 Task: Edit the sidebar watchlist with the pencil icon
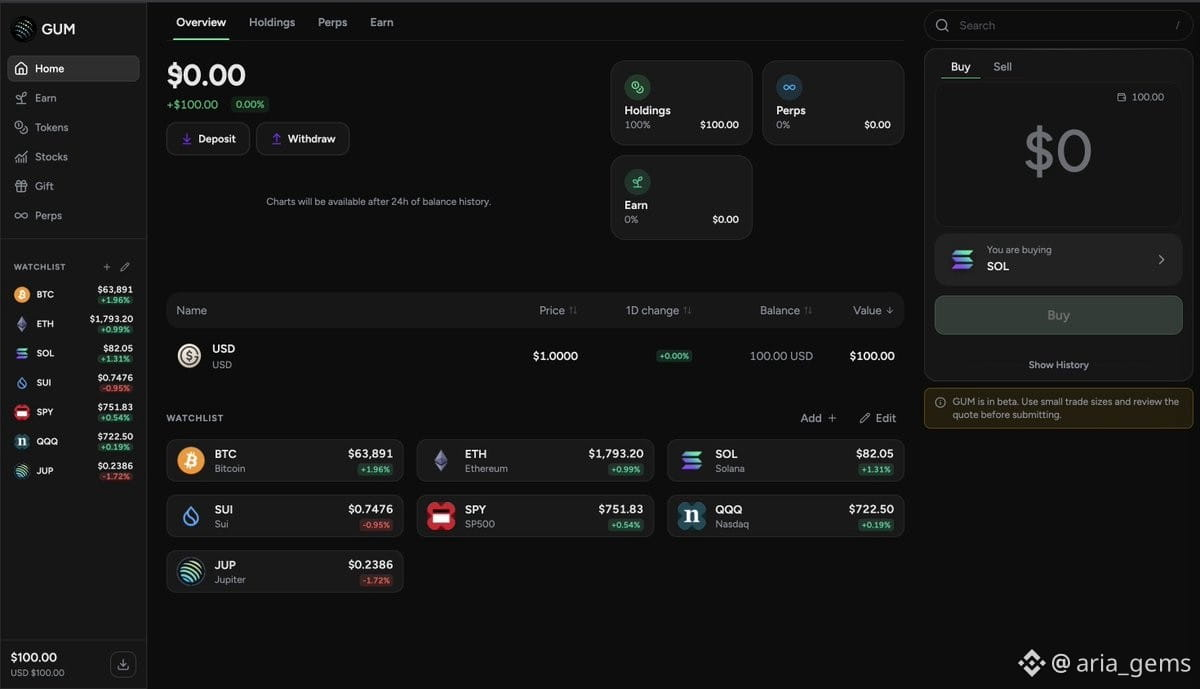pyautogui.click(x=125, y=267)
